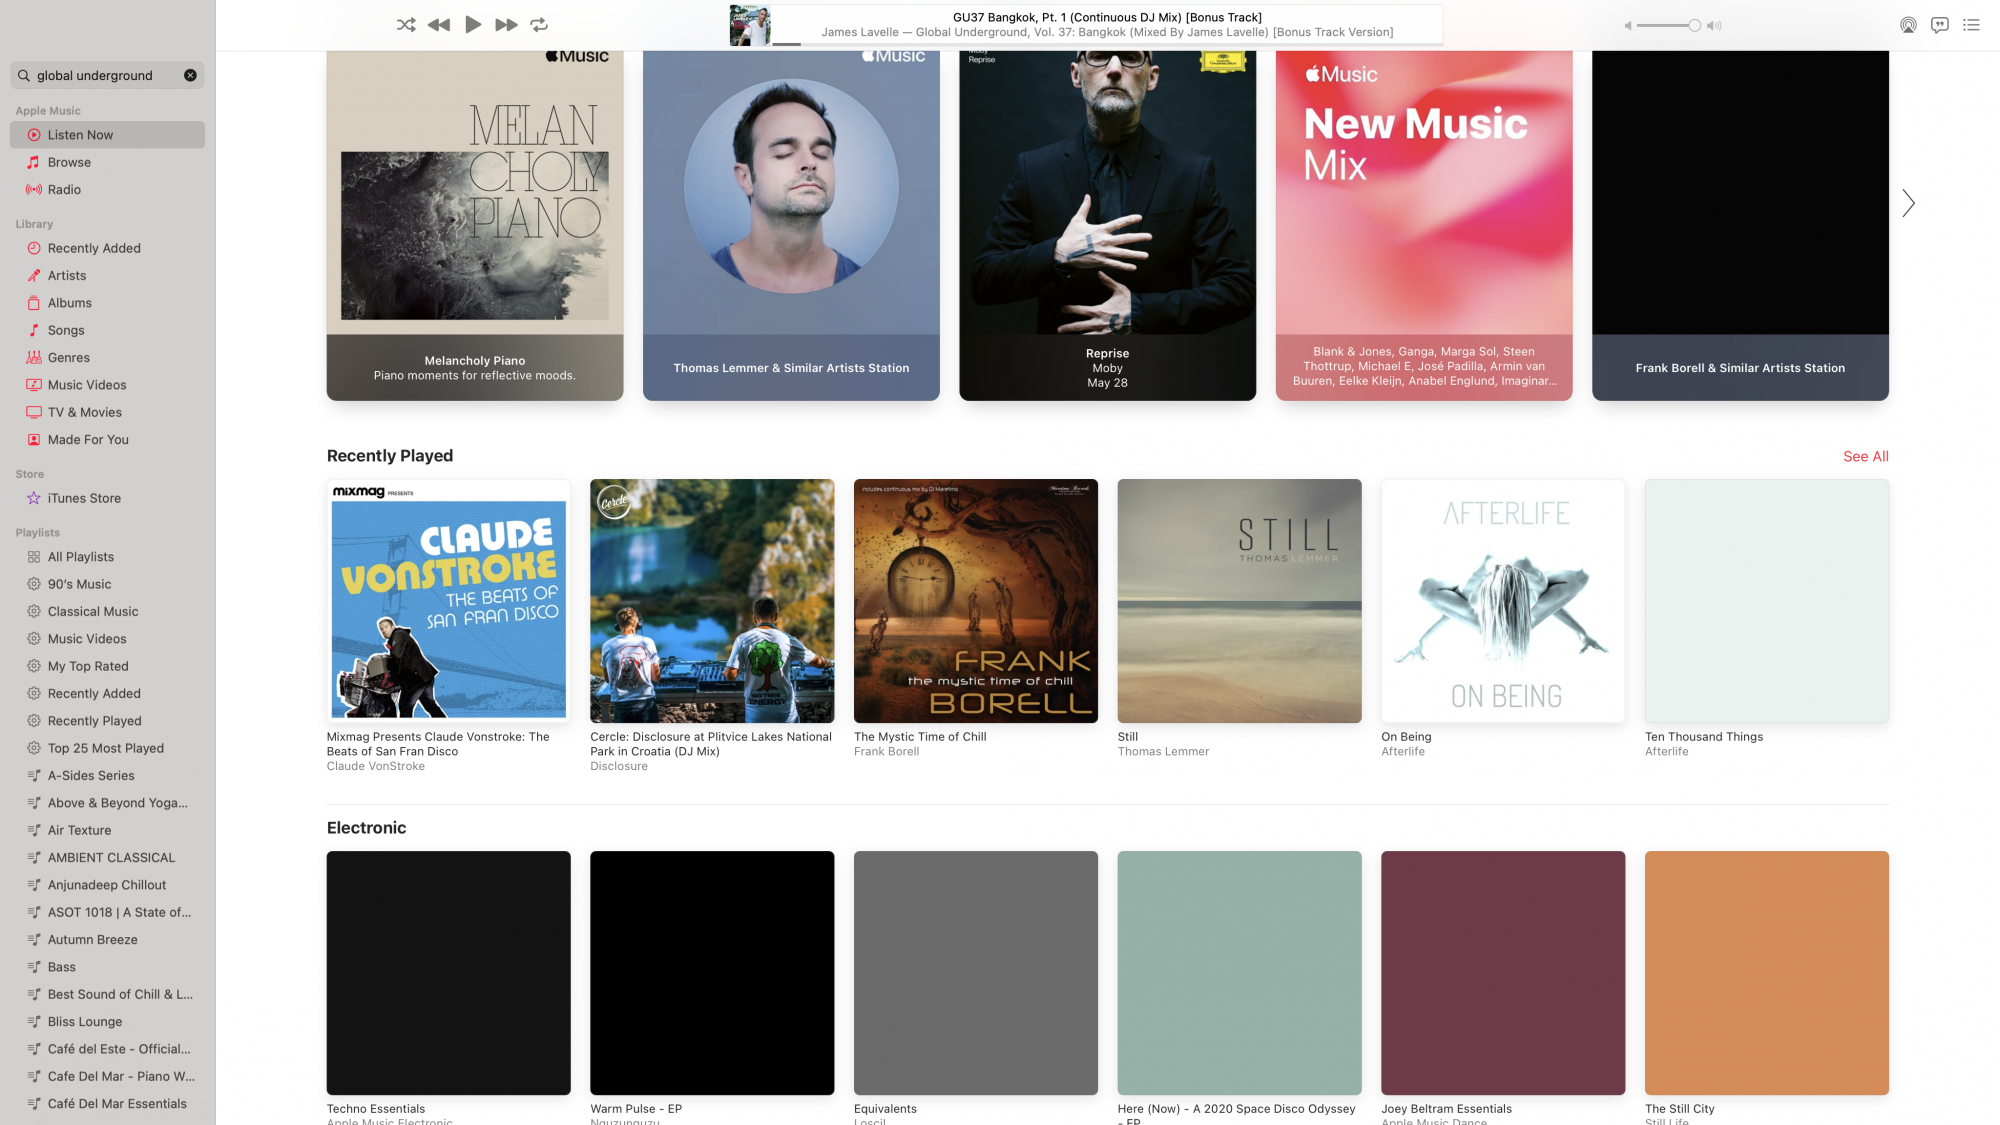The image size is (2000, 1125).
Task: Click the volume/speaker icon
Action: 1716,25
